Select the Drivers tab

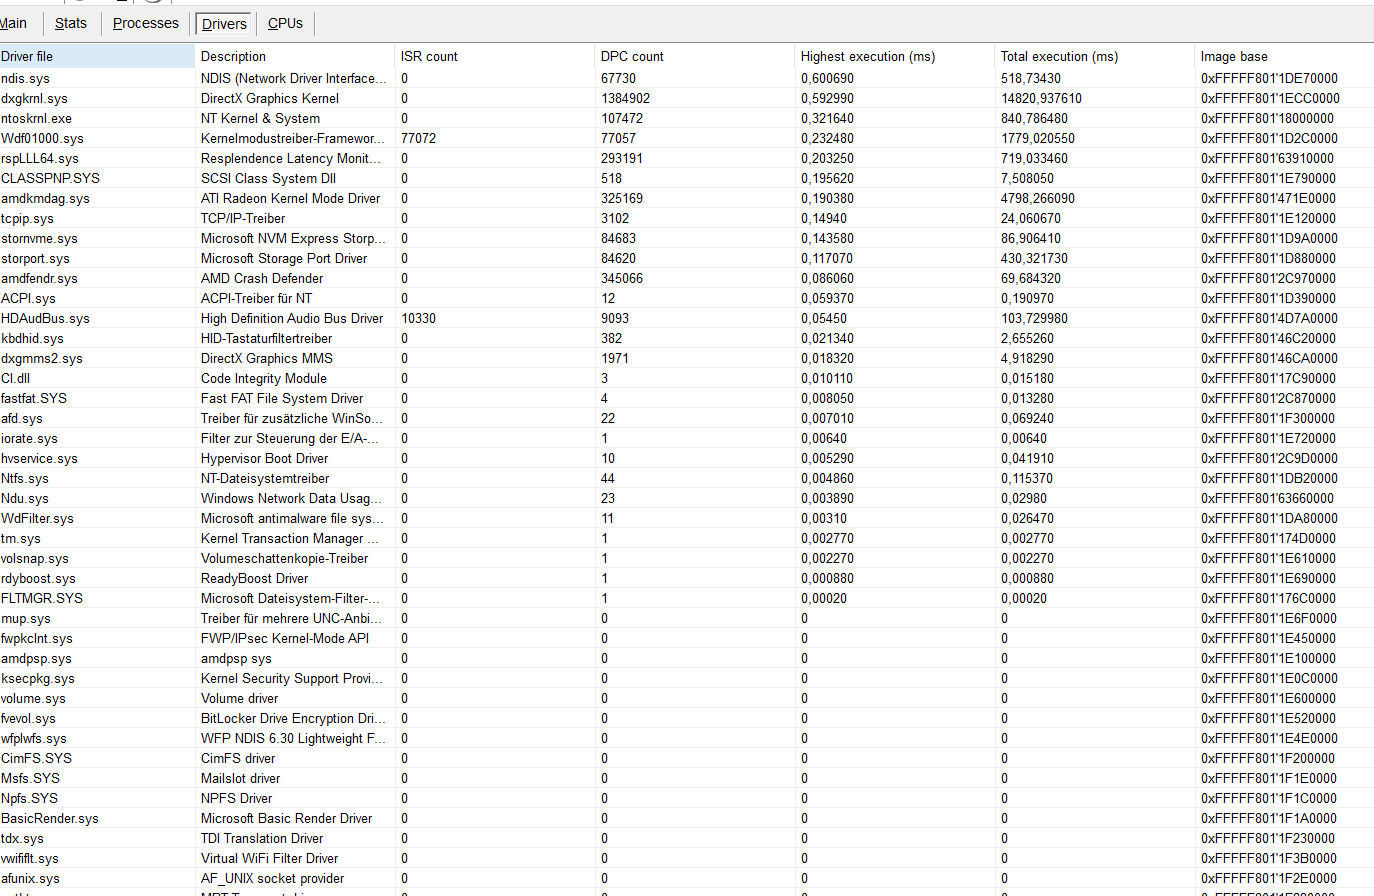(222, 23)
